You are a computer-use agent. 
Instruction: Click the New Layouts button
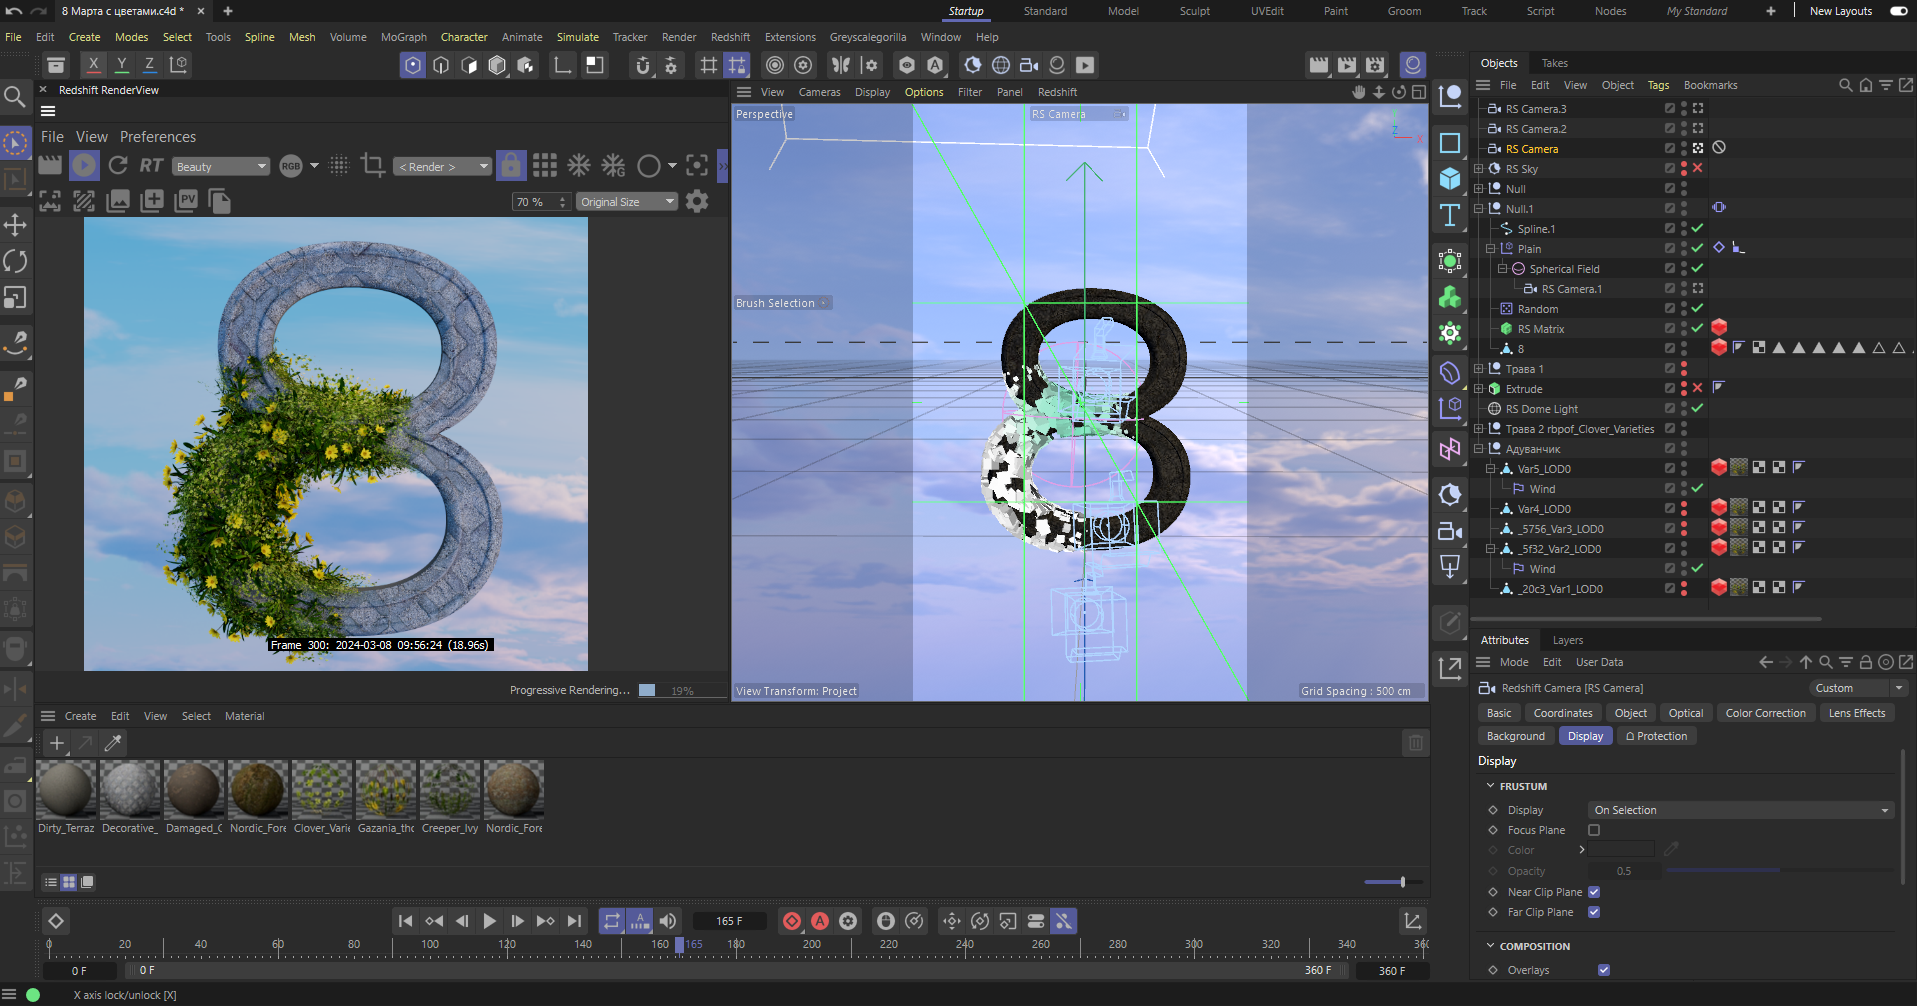tap(1840, 11)
